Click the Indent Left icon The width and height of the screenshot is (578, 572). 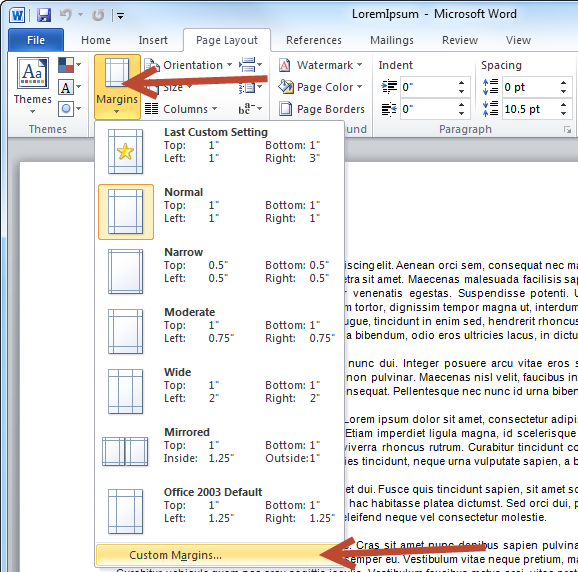click(x=389, y=87)
